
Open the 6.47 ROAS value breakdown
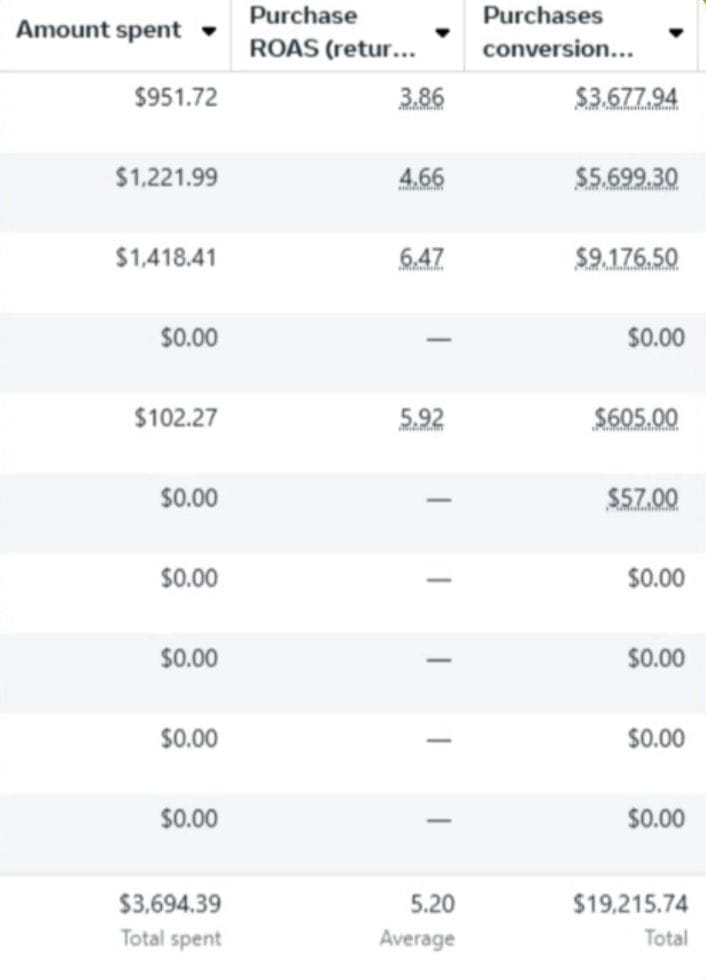[421, 258]
